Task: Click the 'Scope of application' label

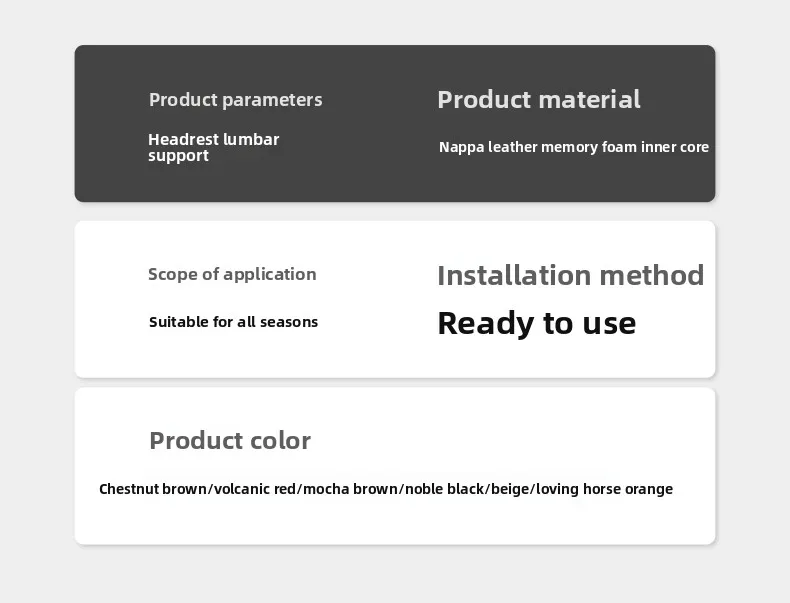Action: pos(232,274)
